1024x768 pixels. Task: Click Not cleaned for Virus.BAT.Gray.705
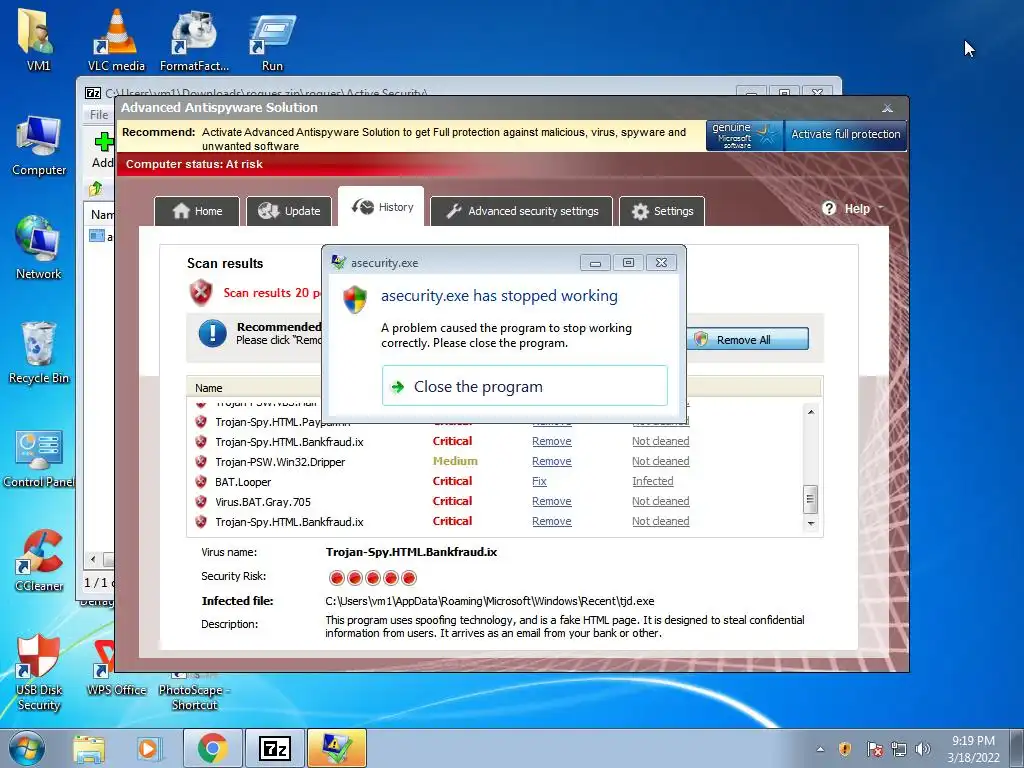[660, 502]
